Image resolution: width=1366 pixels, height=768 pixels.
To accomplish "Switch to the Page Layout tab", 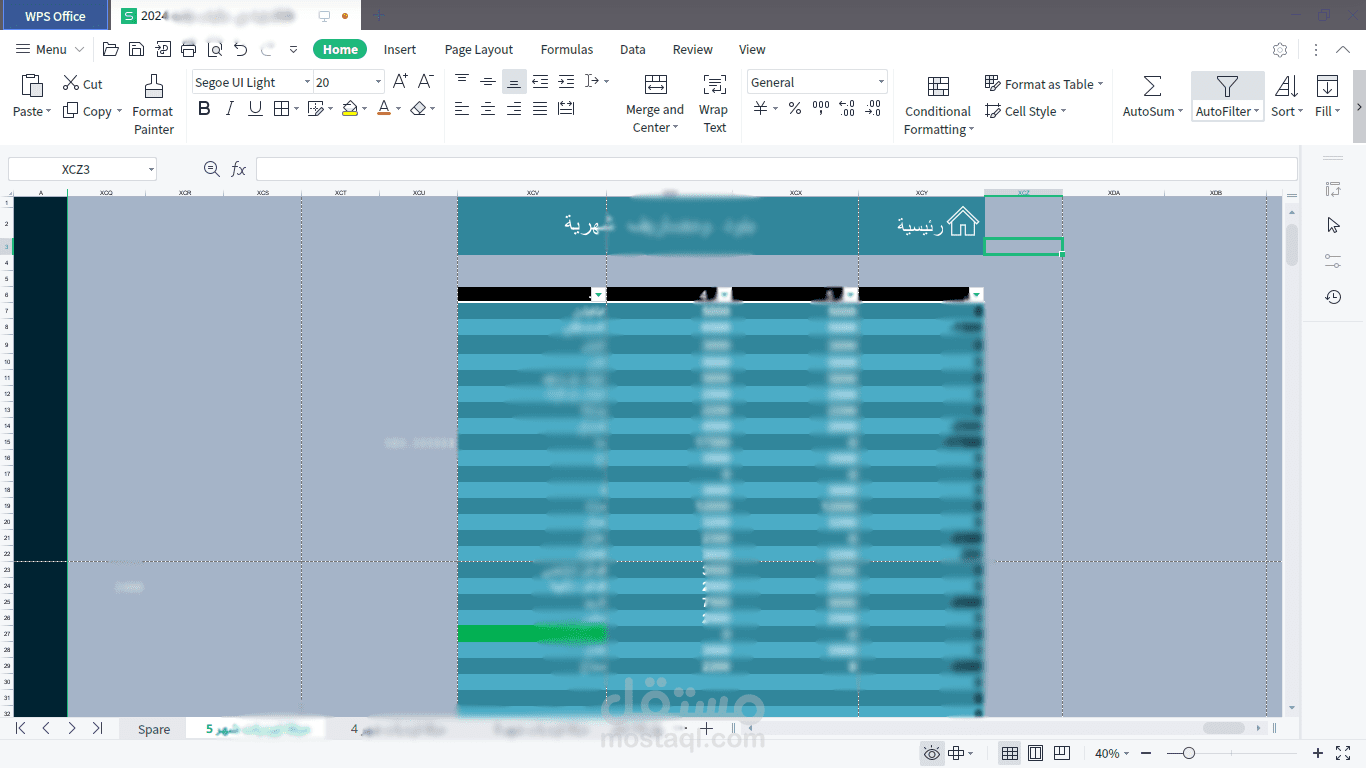I will point(479,49).
